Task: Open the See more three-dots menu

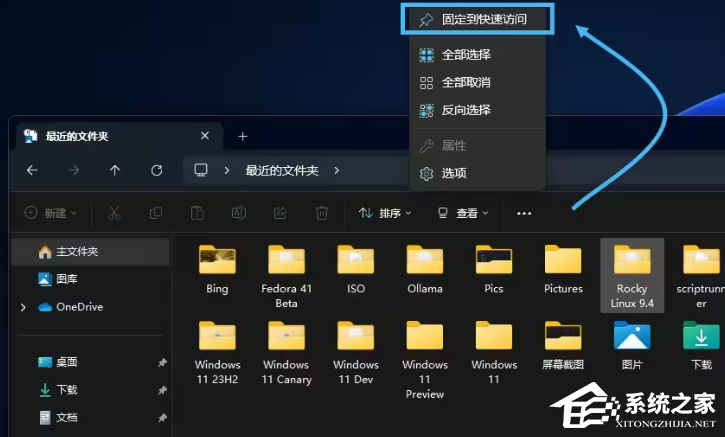Action: click(524, 213)
